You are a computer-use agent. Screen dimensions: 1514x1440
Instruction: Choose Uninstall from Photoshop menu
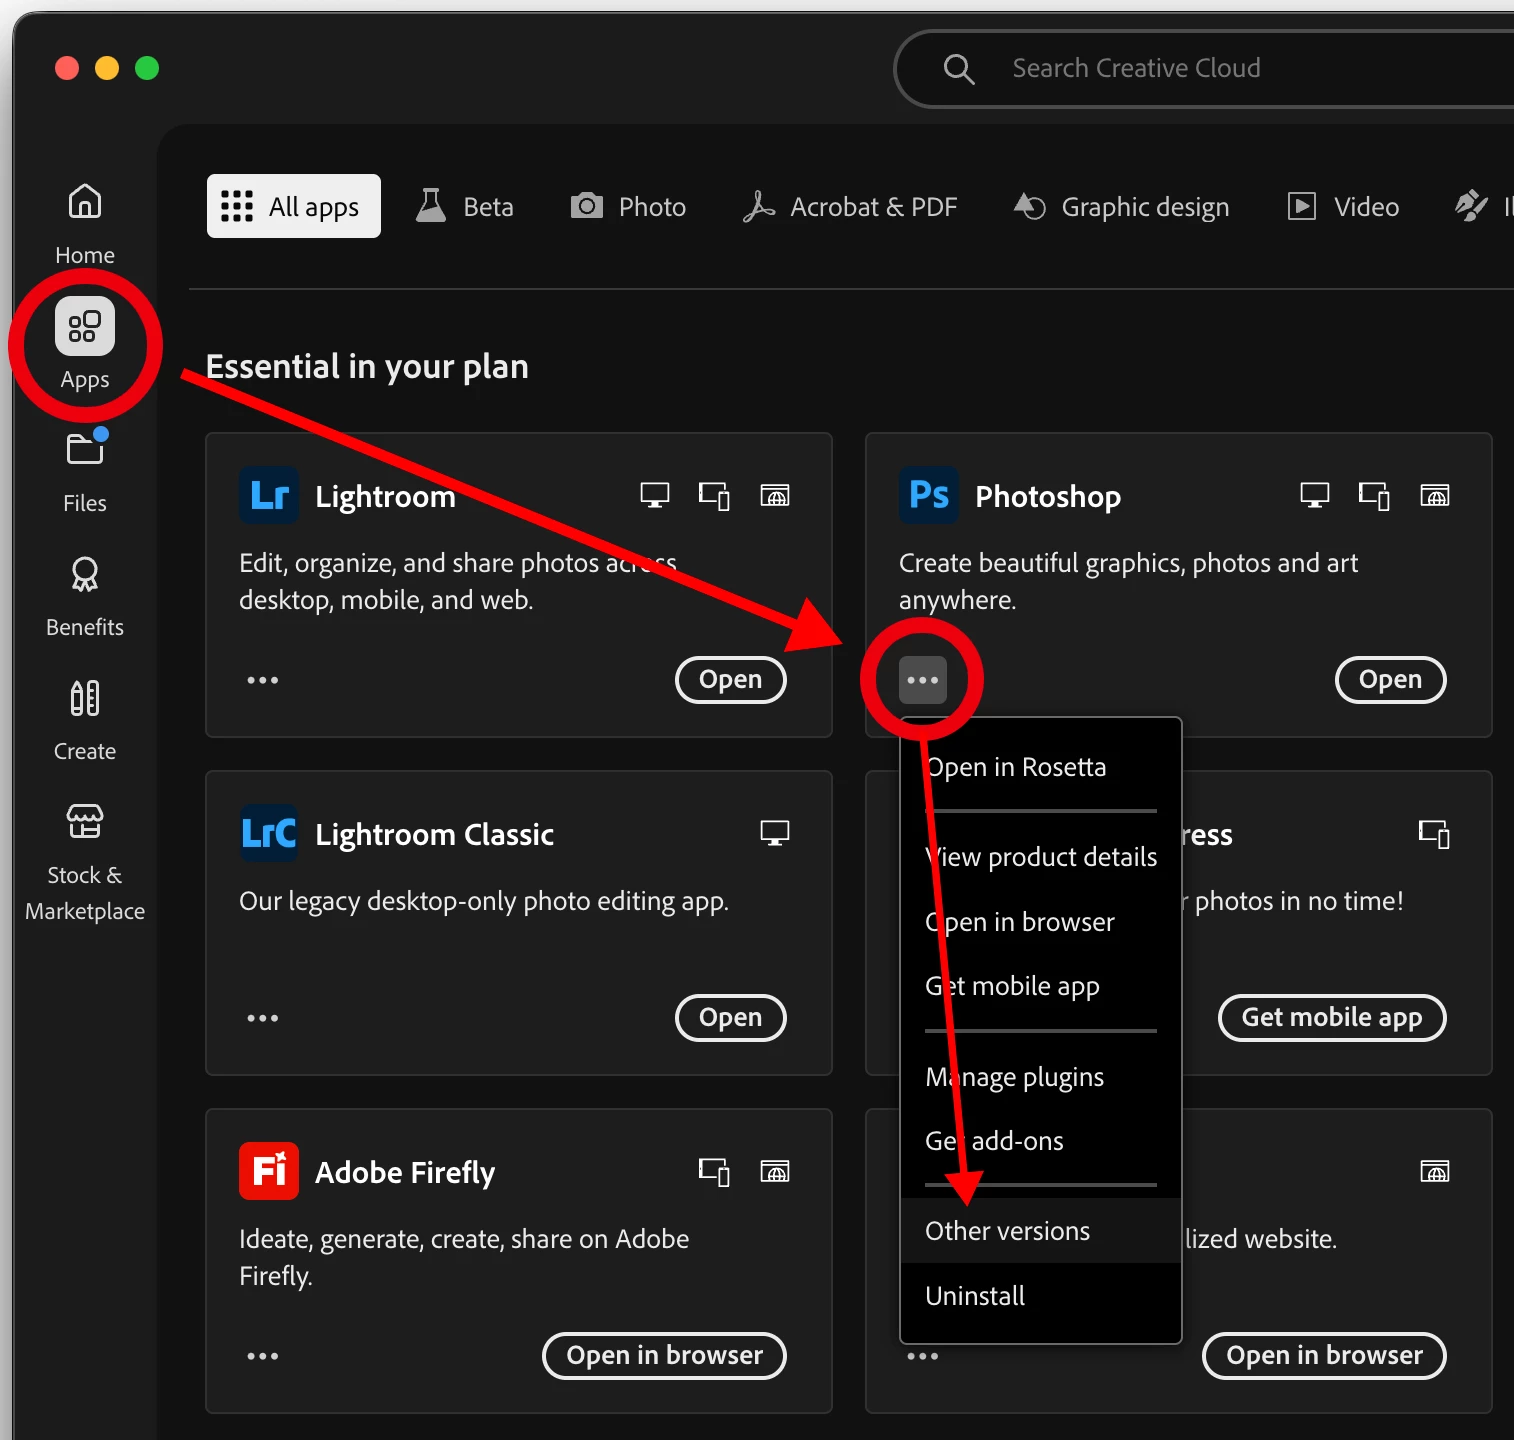(1041, 1296)
